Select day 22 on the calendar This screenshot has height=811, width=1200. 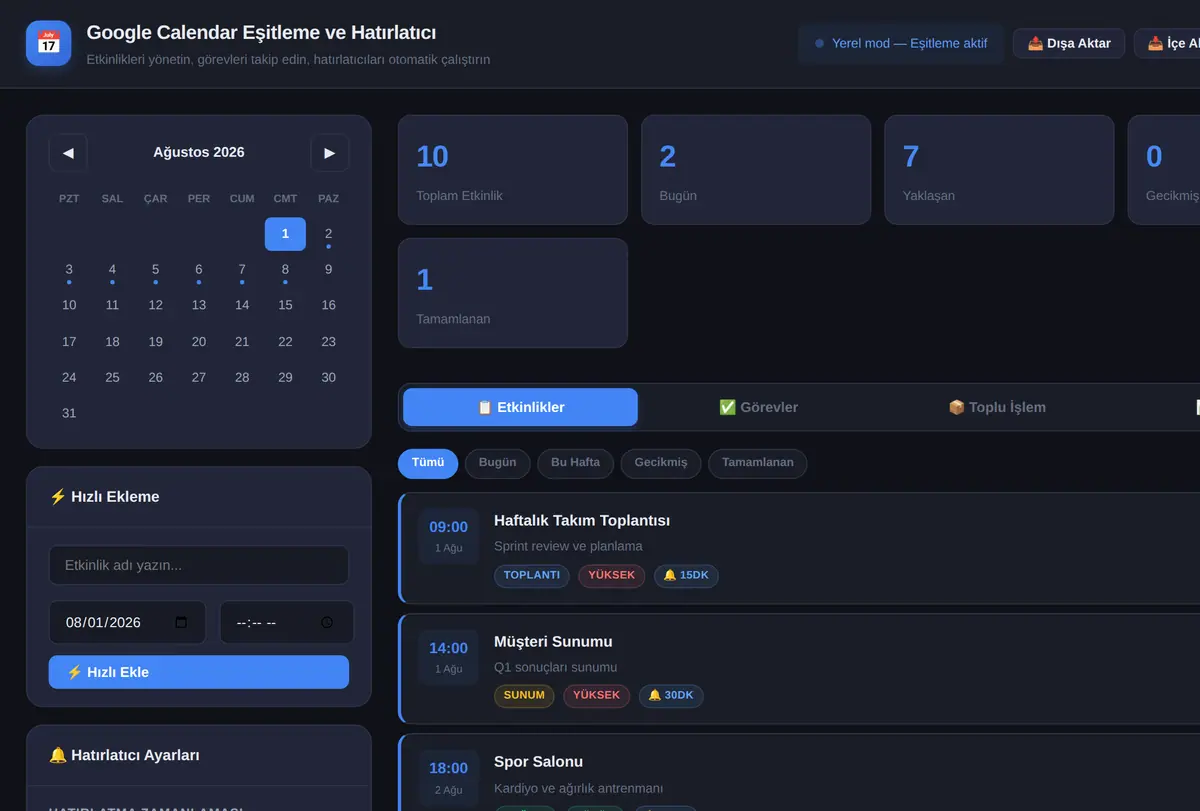click(285, 342)
